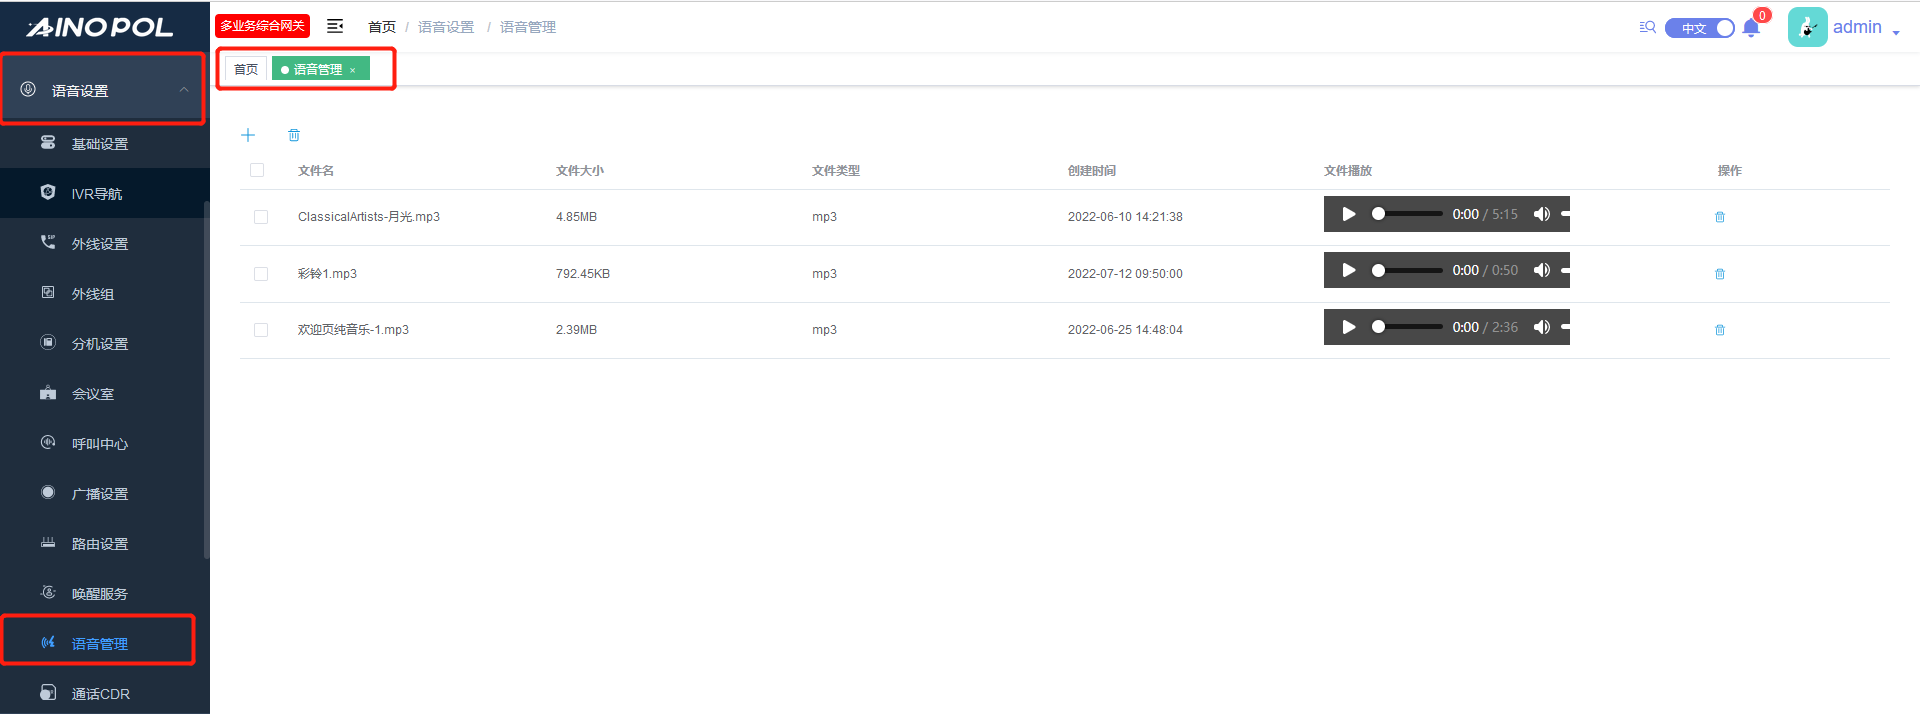Click the batch delete trash icon in toolbar

tap(294, 135)
